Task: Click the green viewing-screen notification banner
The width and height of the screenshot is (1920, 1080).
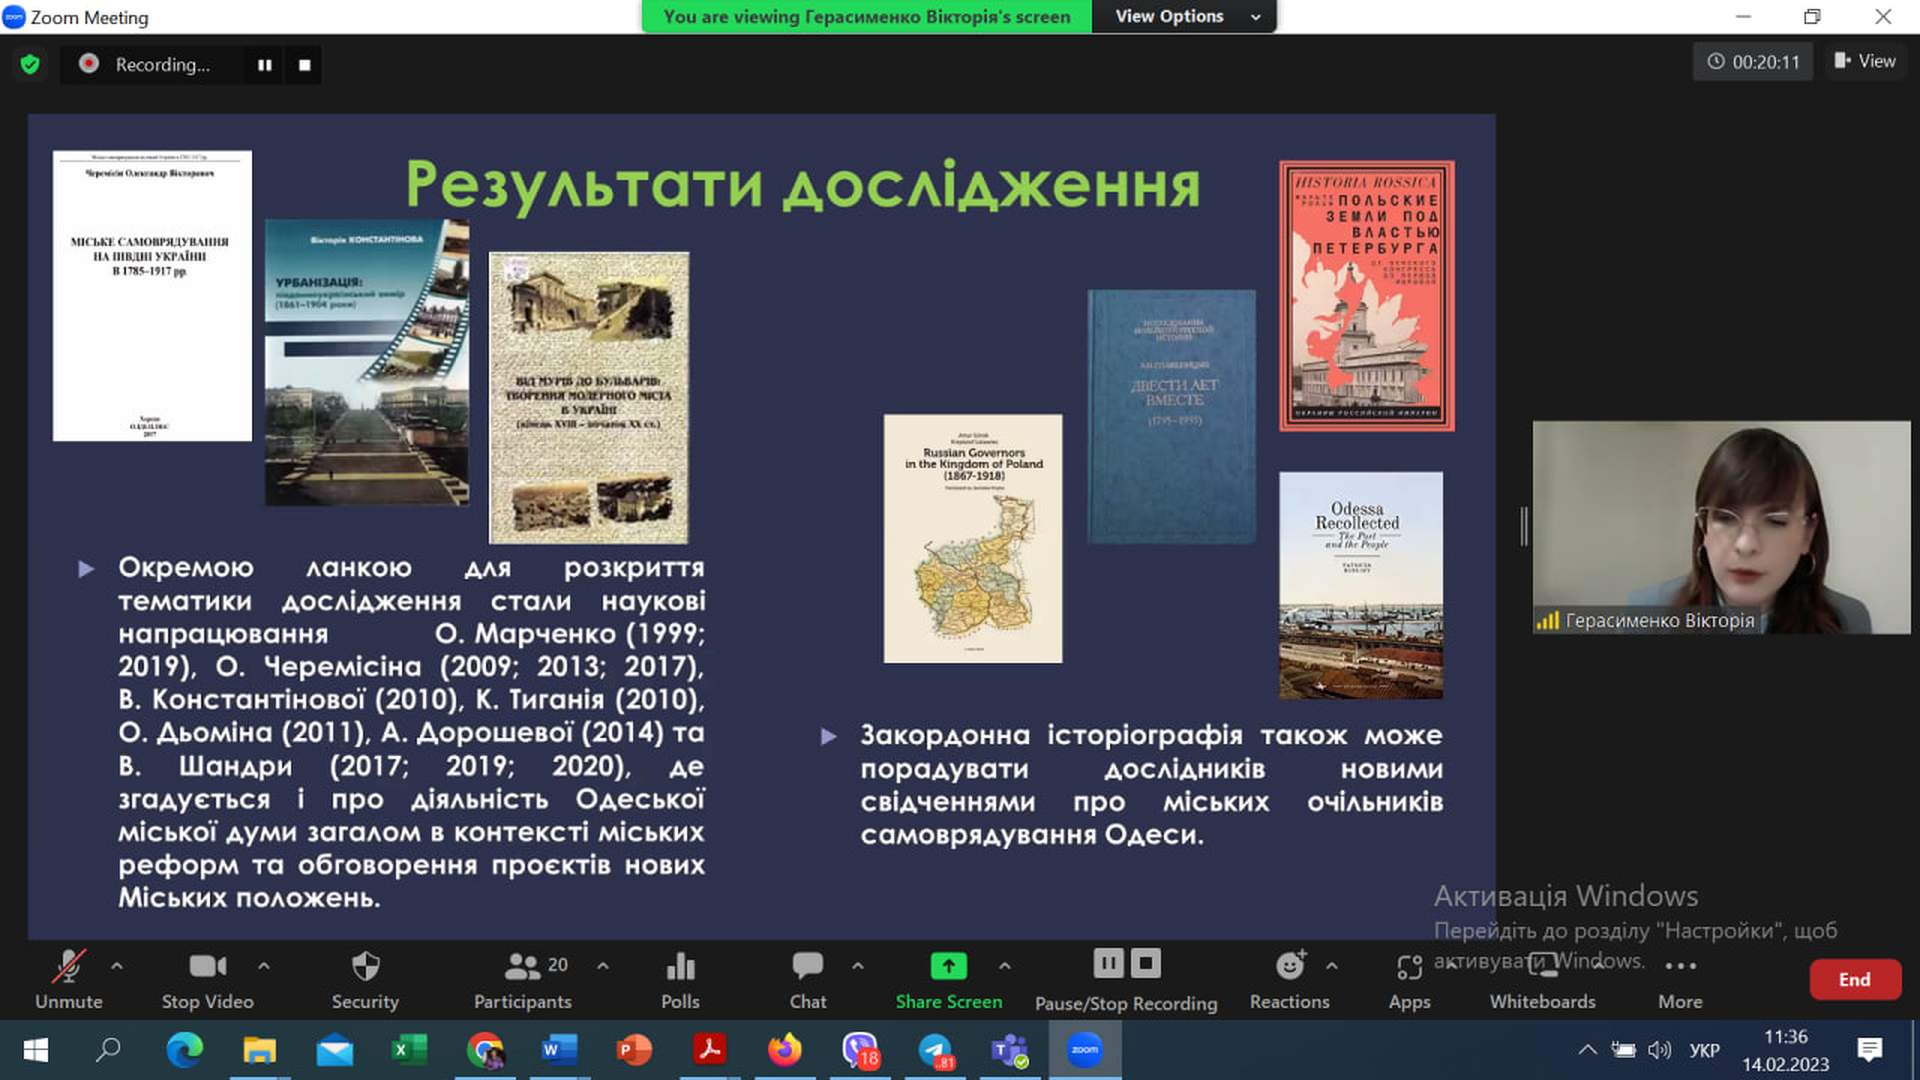Action: (866, 16)
